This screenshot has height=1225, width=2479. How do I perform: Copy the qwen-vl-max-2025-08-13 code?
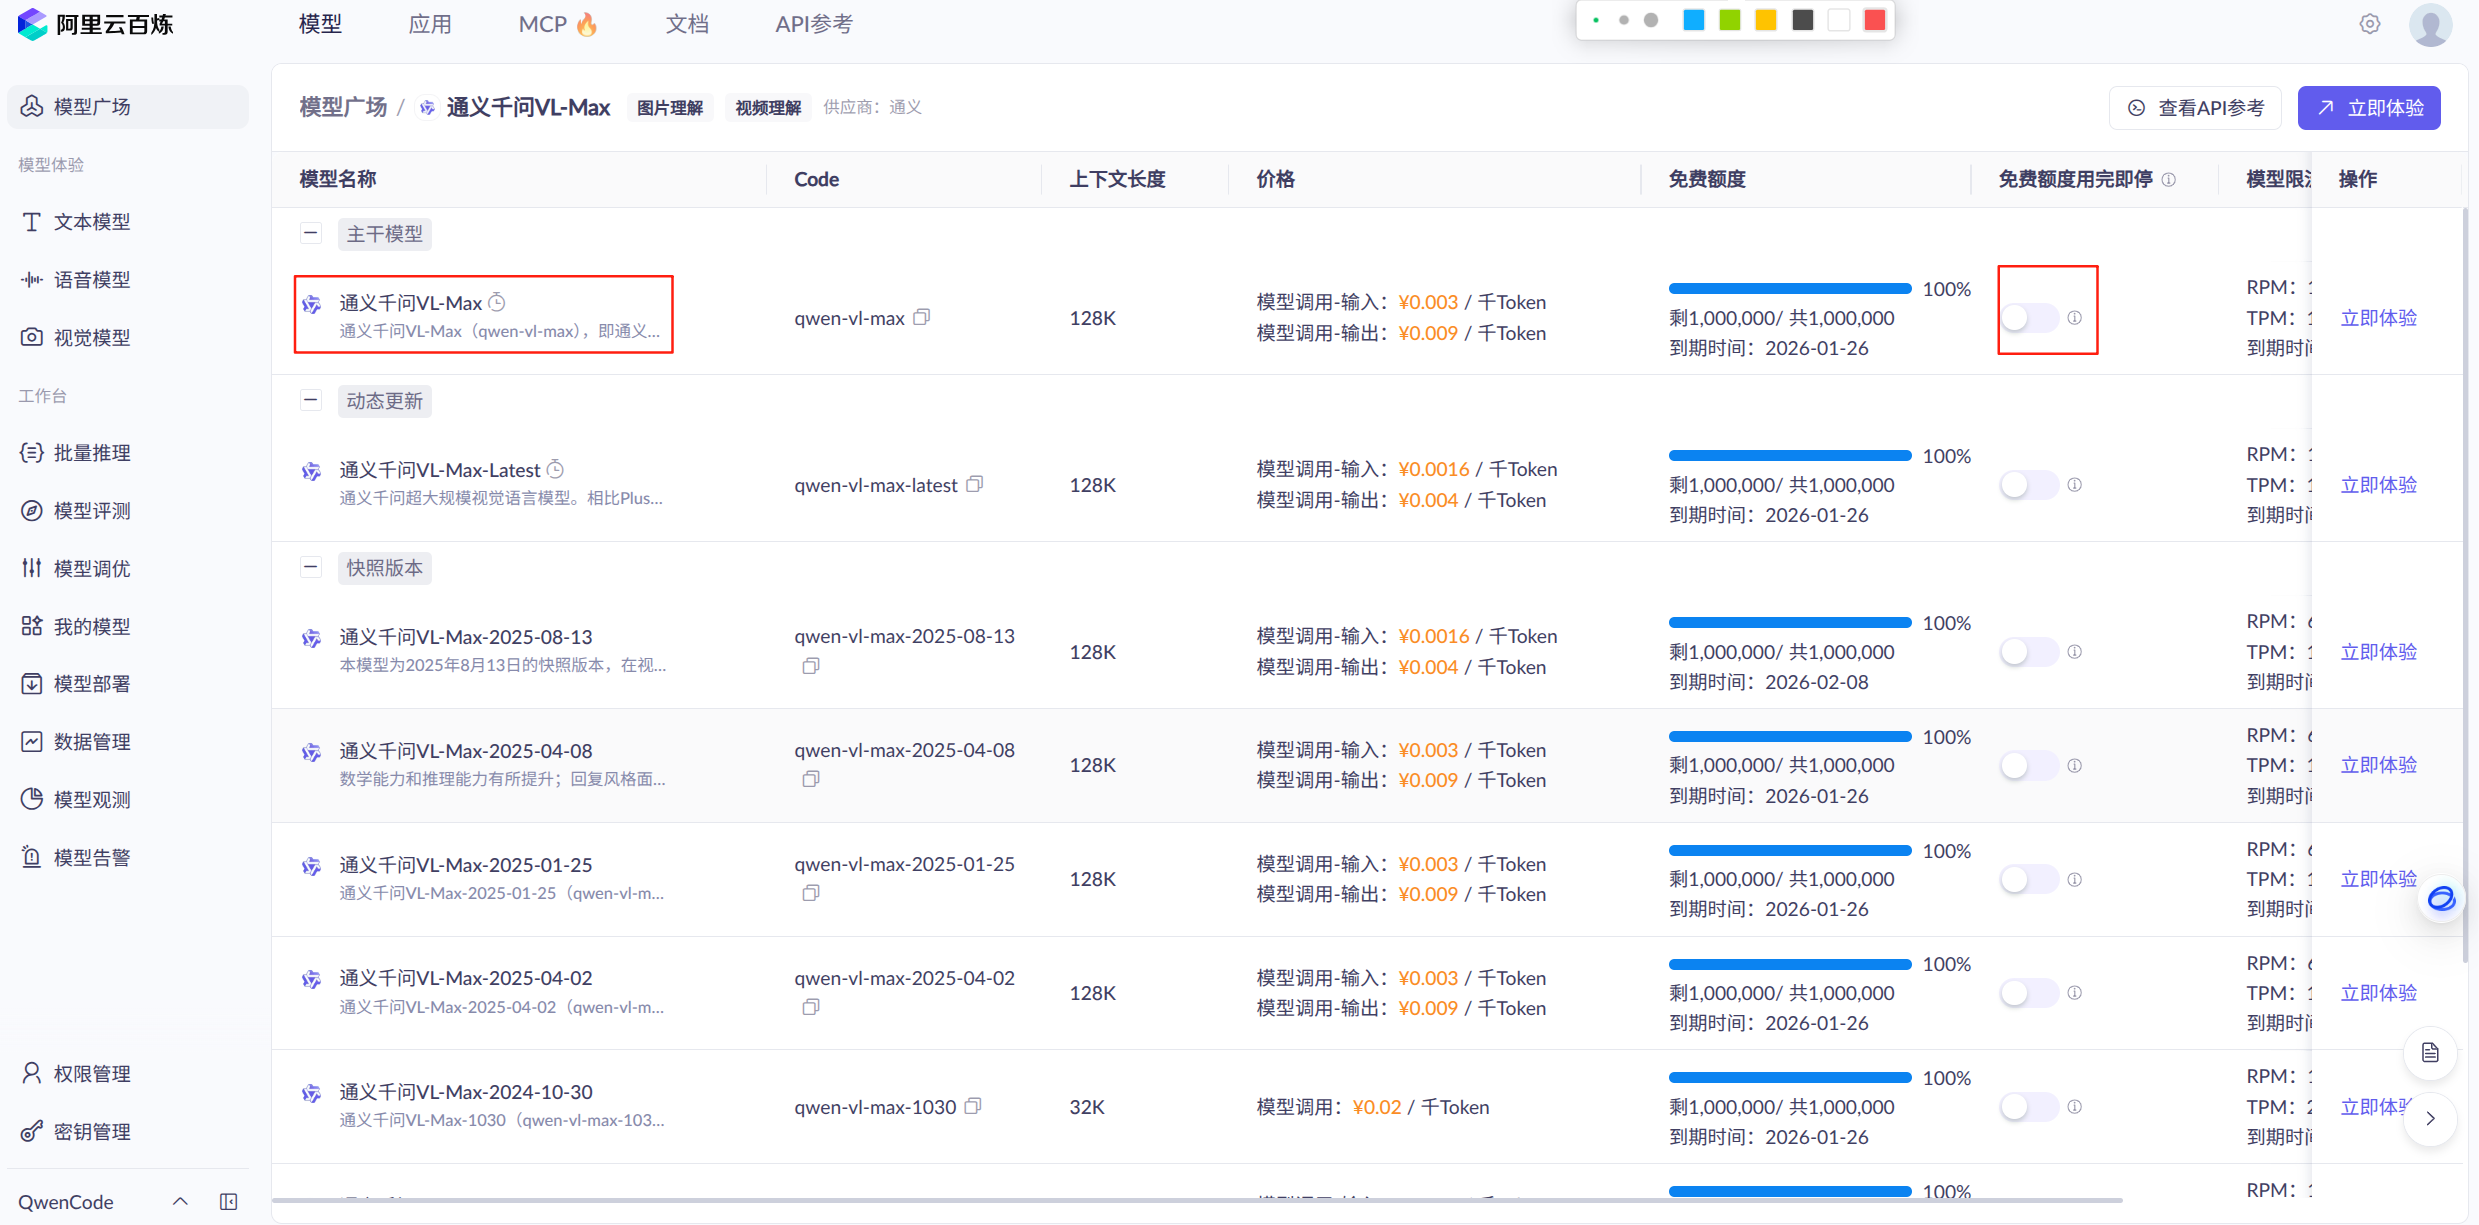coord(811,666)
